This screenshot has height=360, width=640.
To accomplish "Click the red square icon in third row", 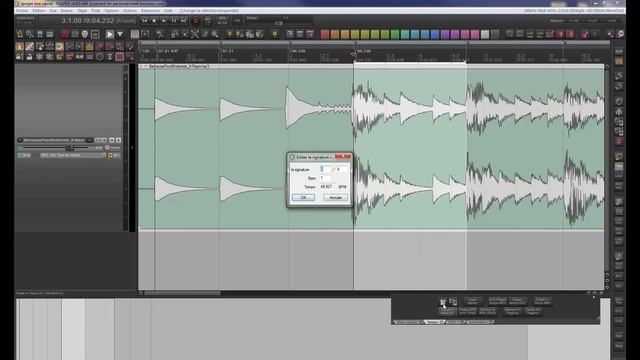I will pos(120,56).
